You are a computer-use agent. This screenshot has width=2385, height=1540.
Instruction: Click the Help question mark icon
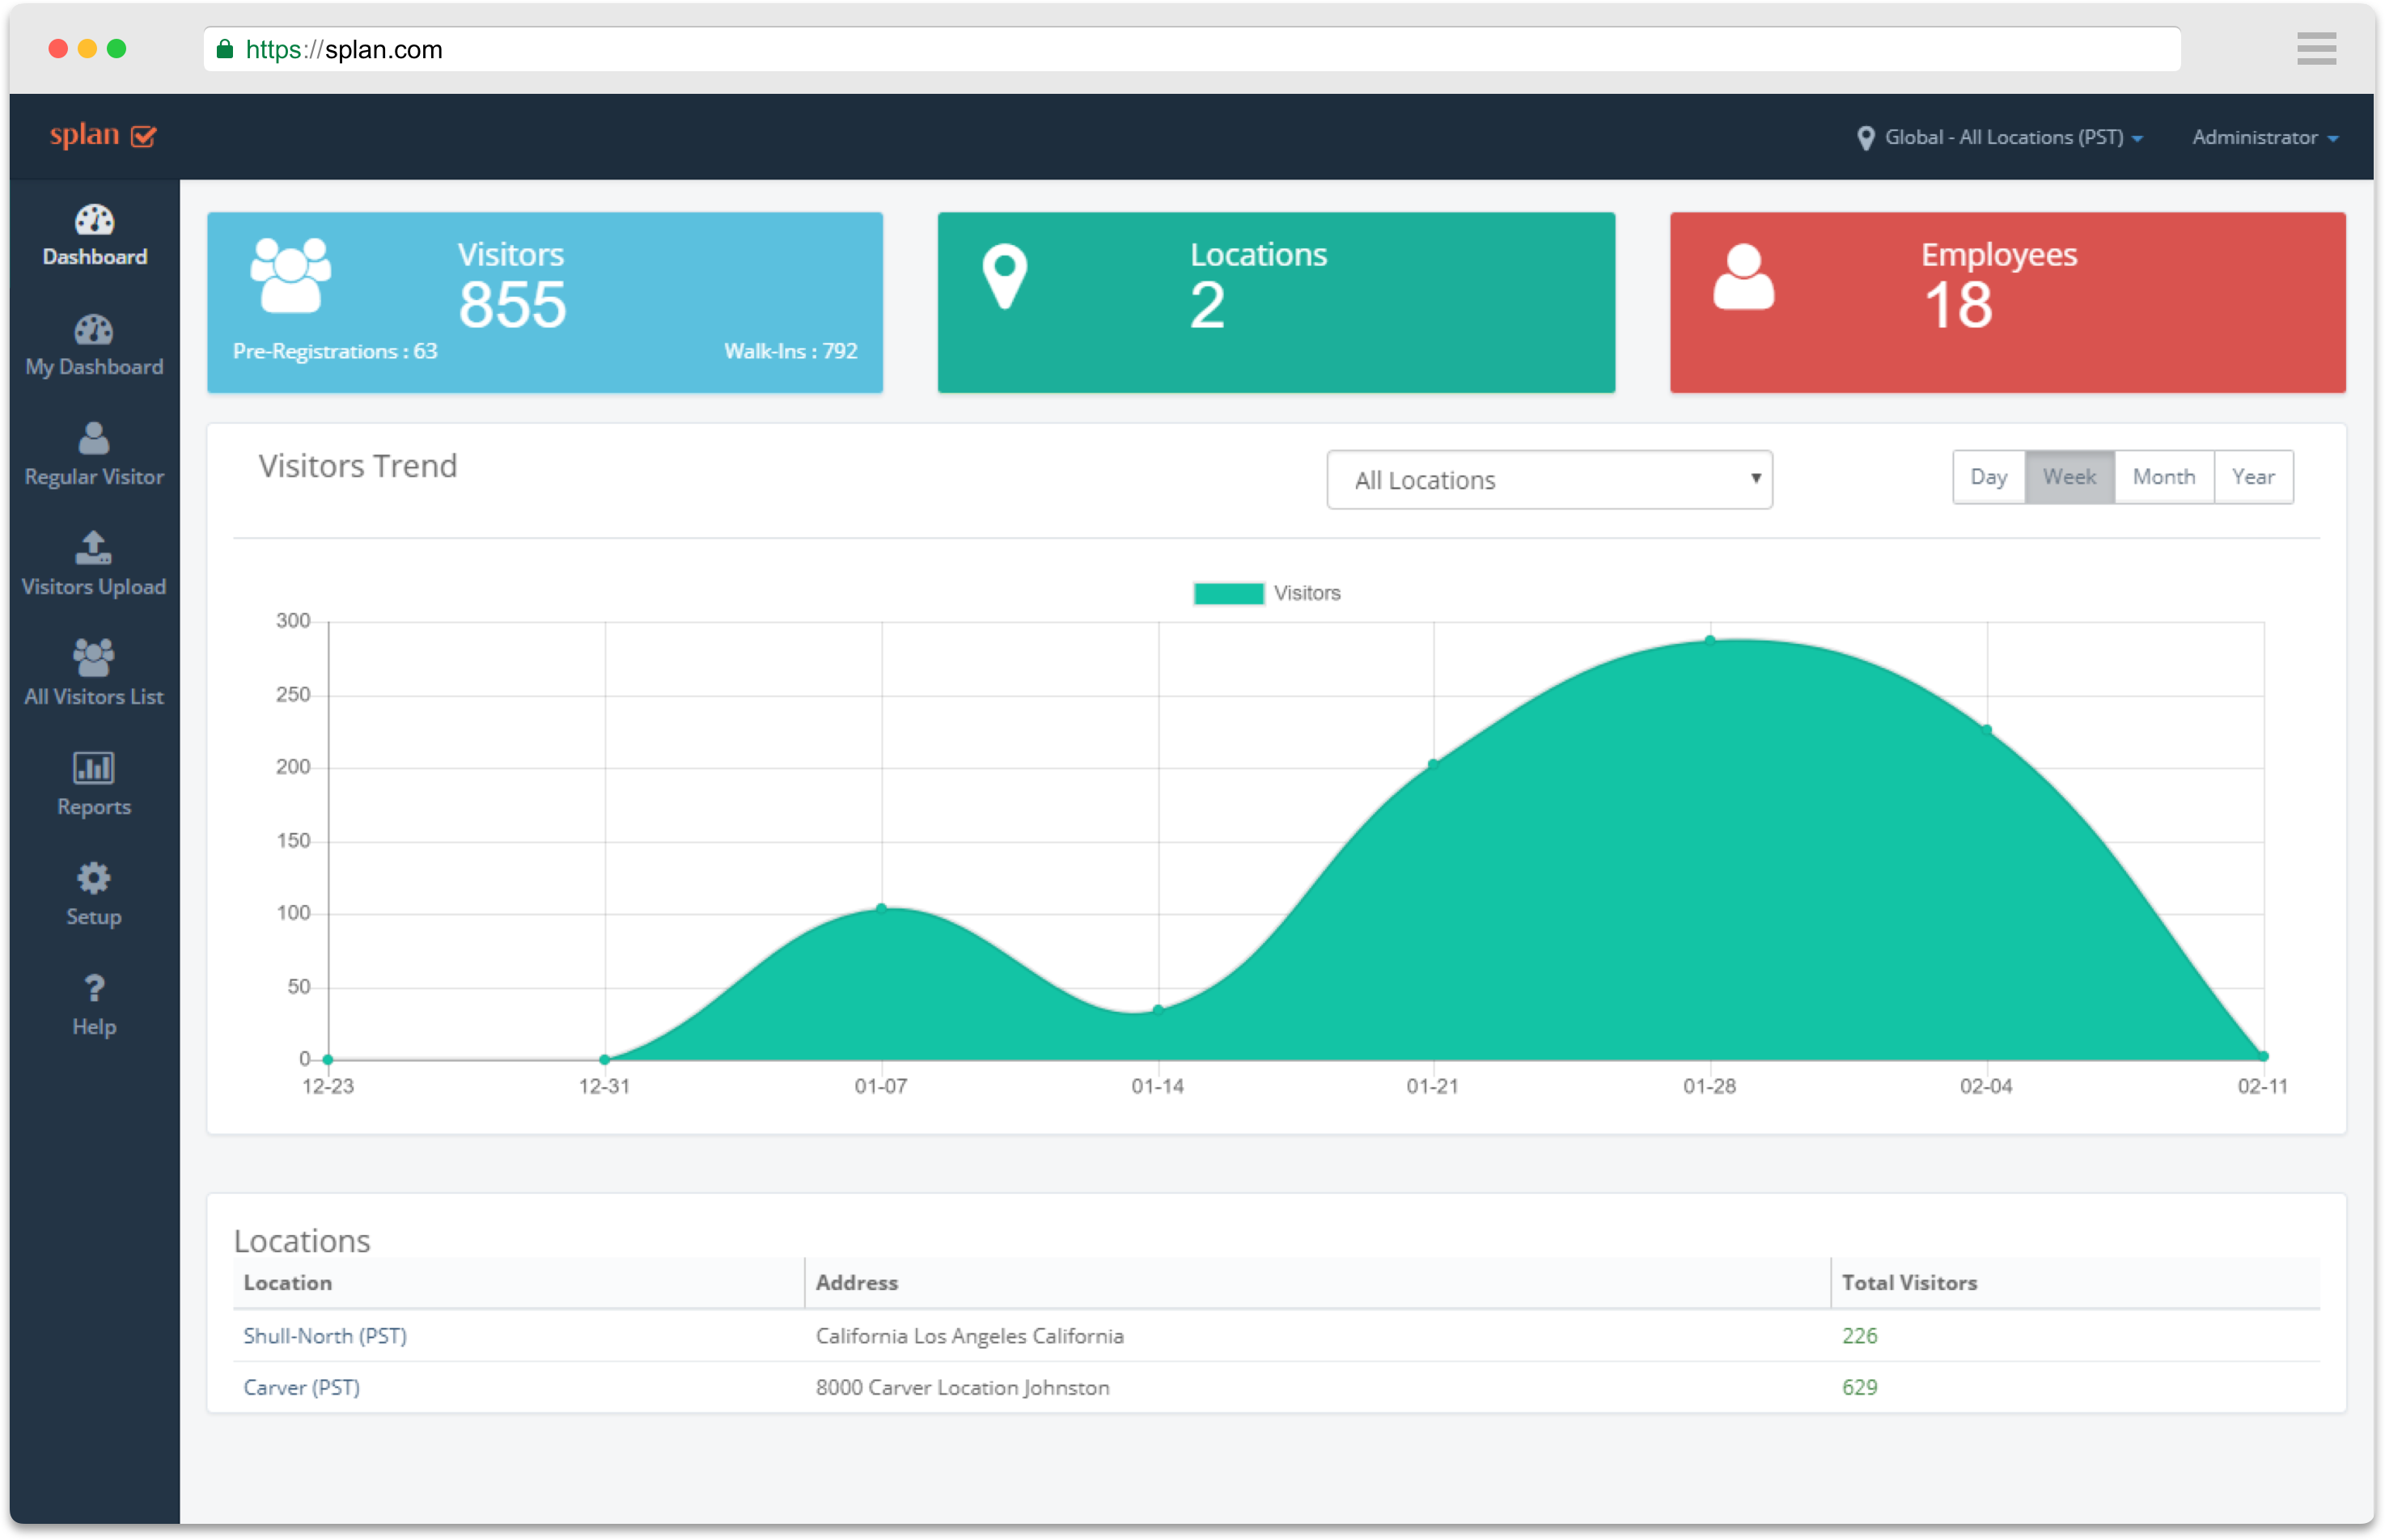click(x=94, y=988)
